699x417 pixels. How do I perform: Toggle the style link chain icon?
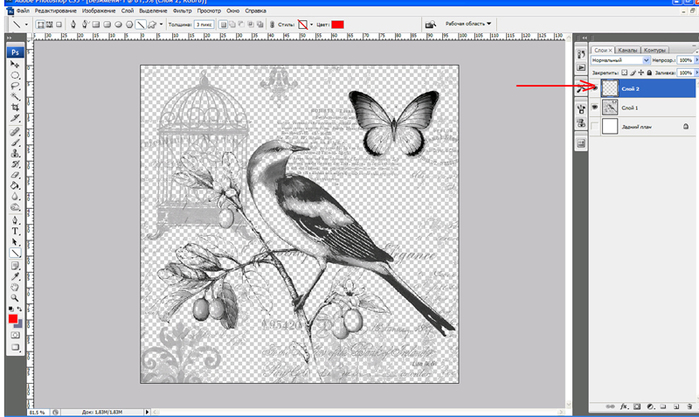pyautogui.click(x=272, y=25)
